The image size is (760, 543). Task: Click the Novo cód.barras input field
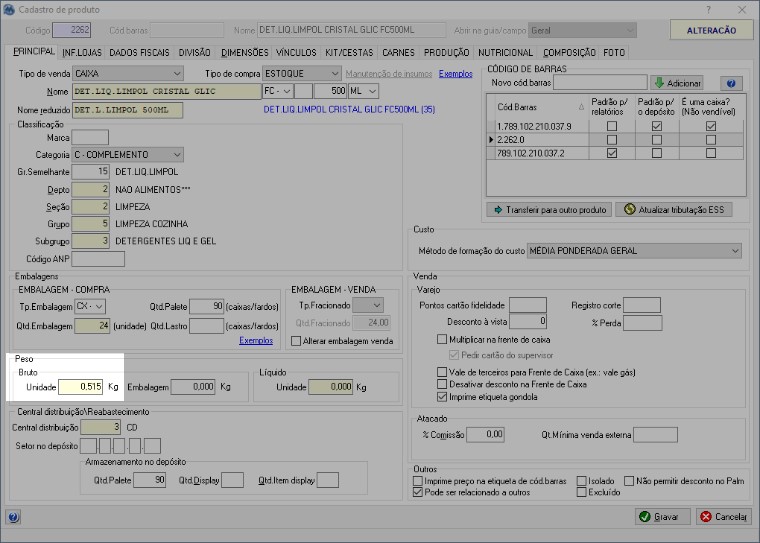coord(600,82)
